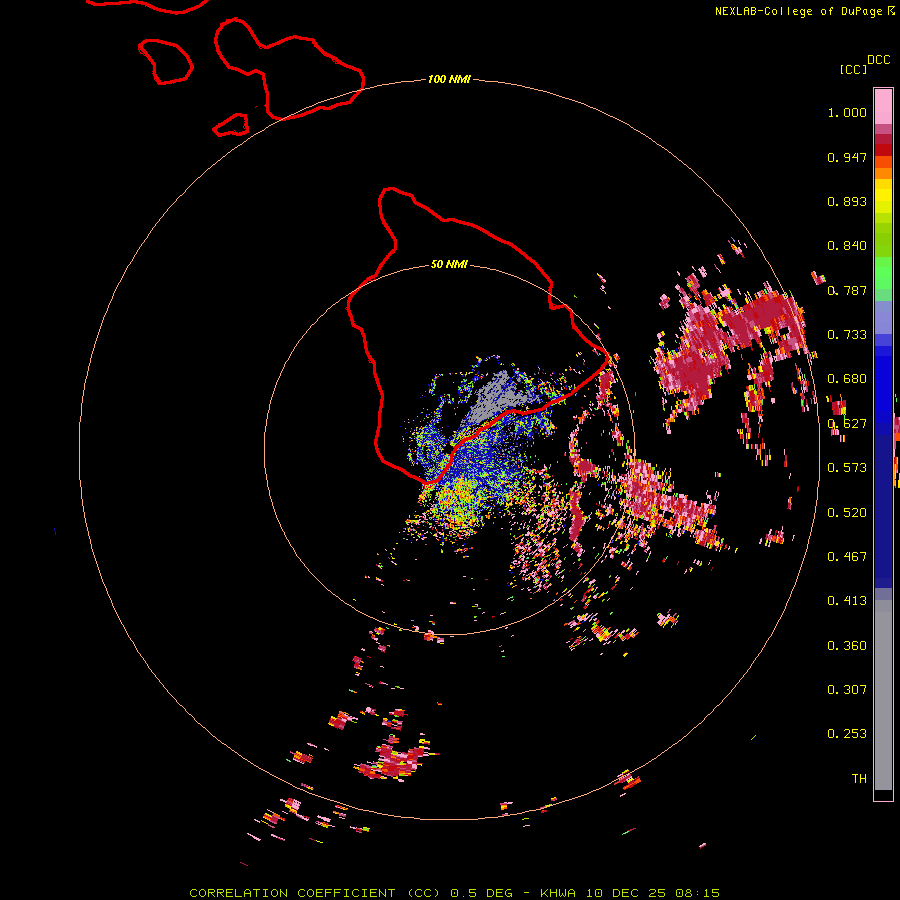Select the 0.307 legend value
The width and height of the screenshot is (900, 900).
pyautogui.click(x=847, y=690)
